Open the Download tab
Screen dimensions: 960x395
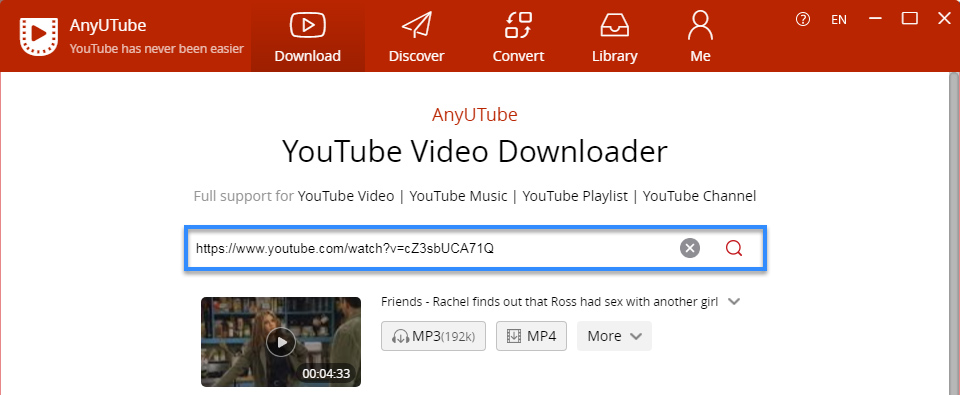[307, 36]
